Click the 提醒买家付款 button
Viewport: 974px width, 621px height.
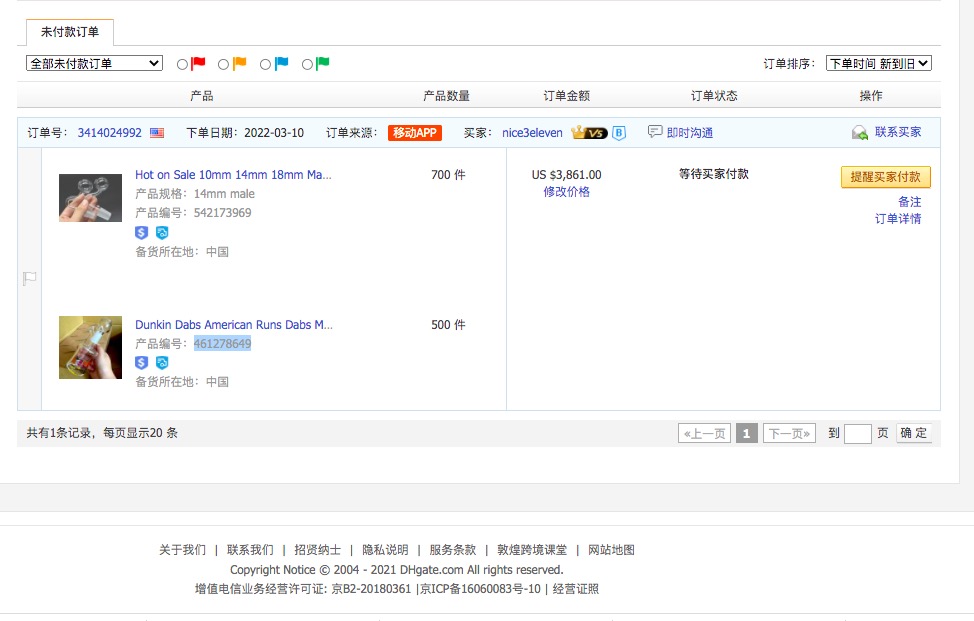pos(885,177)
